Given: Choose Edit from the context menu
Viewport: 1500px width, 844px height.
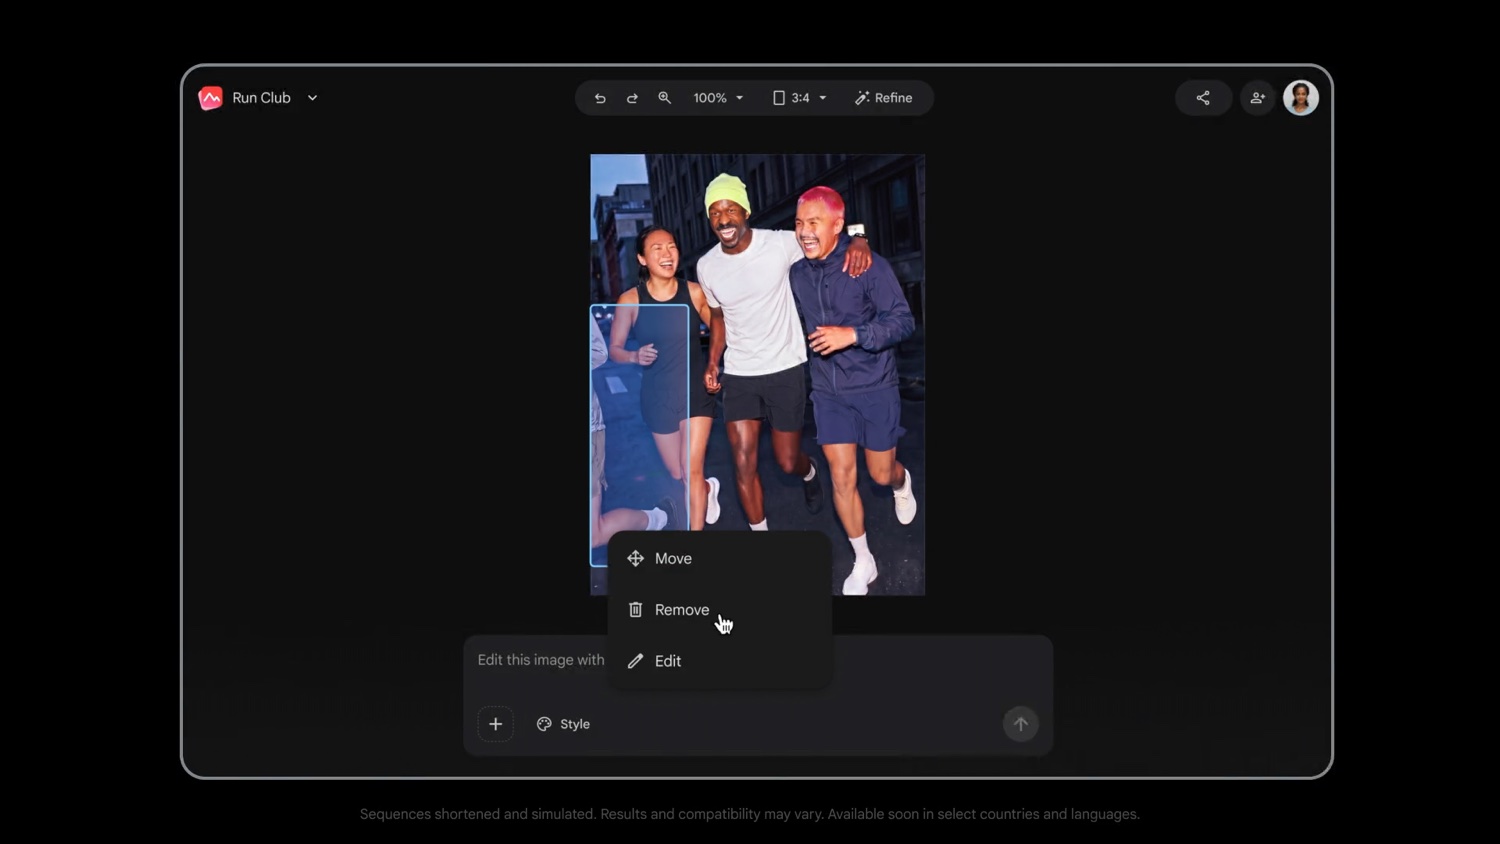Looking at the screenshot, I should click(720, 661).
